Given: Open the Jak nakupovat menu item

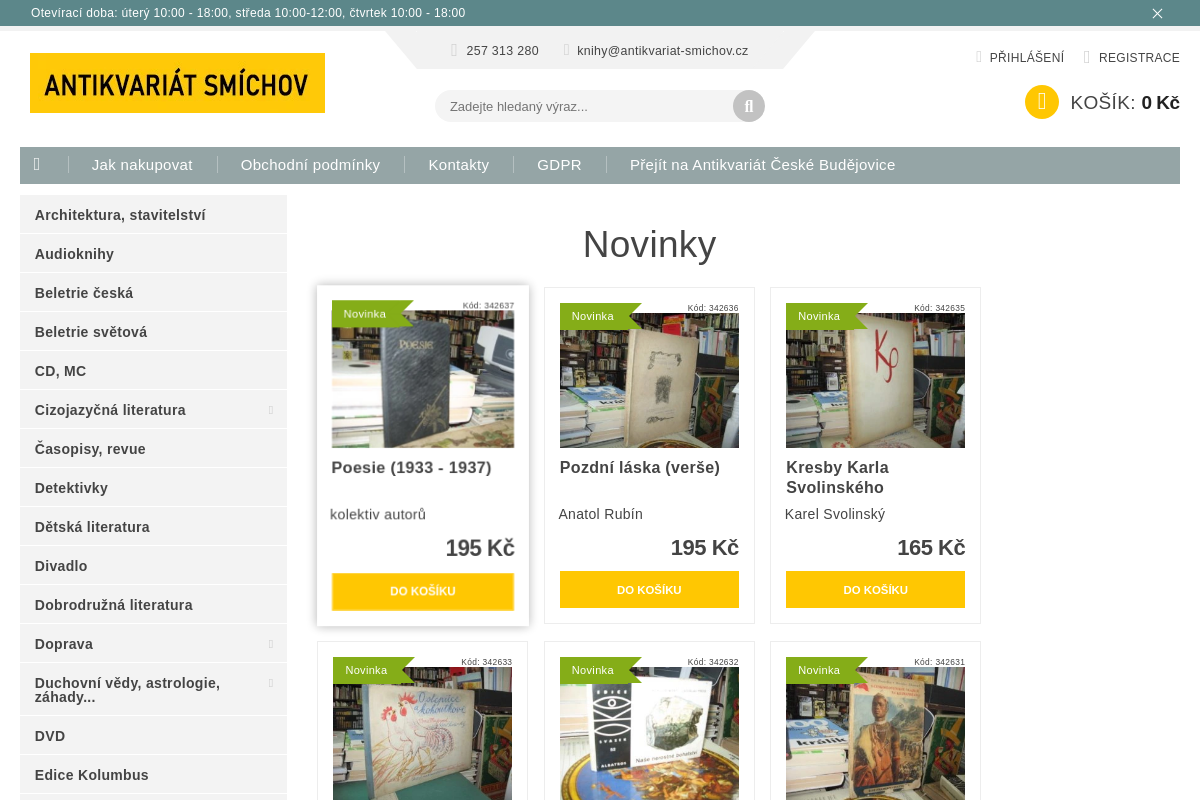Looking at the screenshot, I should click(x=142, y=165).
